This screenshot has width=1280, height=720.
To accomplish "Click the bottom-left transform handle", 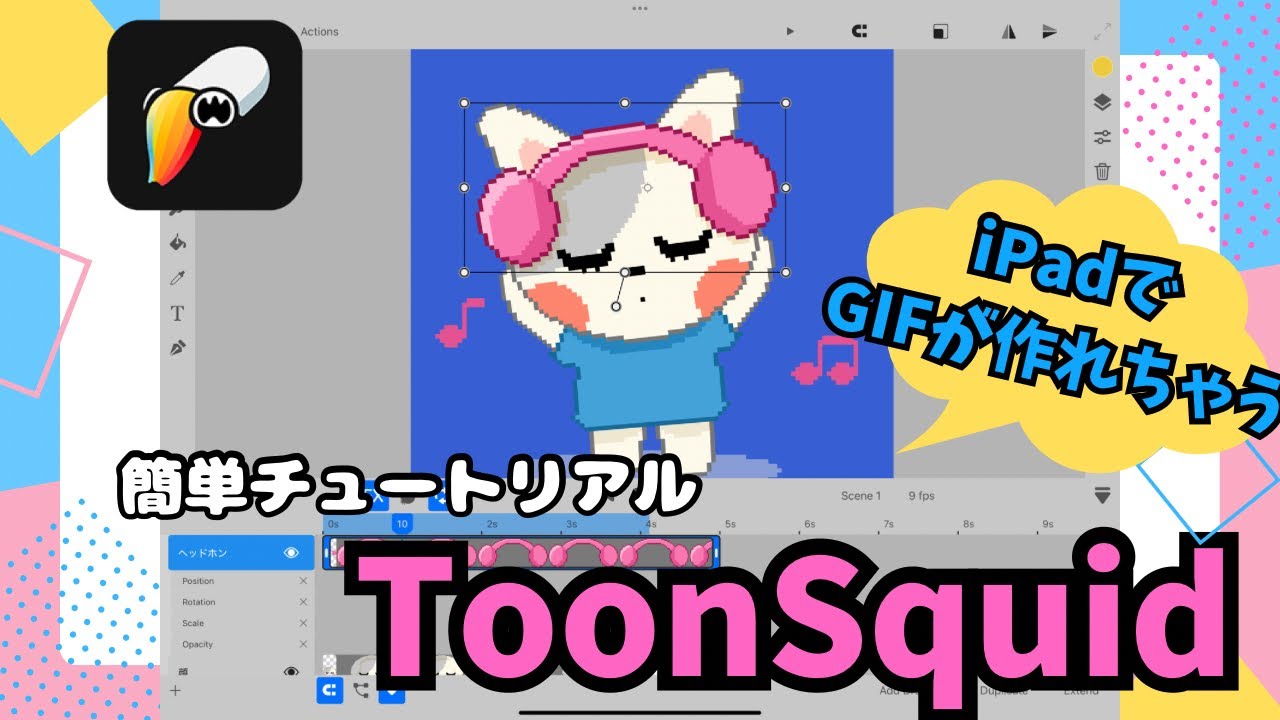I will pos(464,272).
